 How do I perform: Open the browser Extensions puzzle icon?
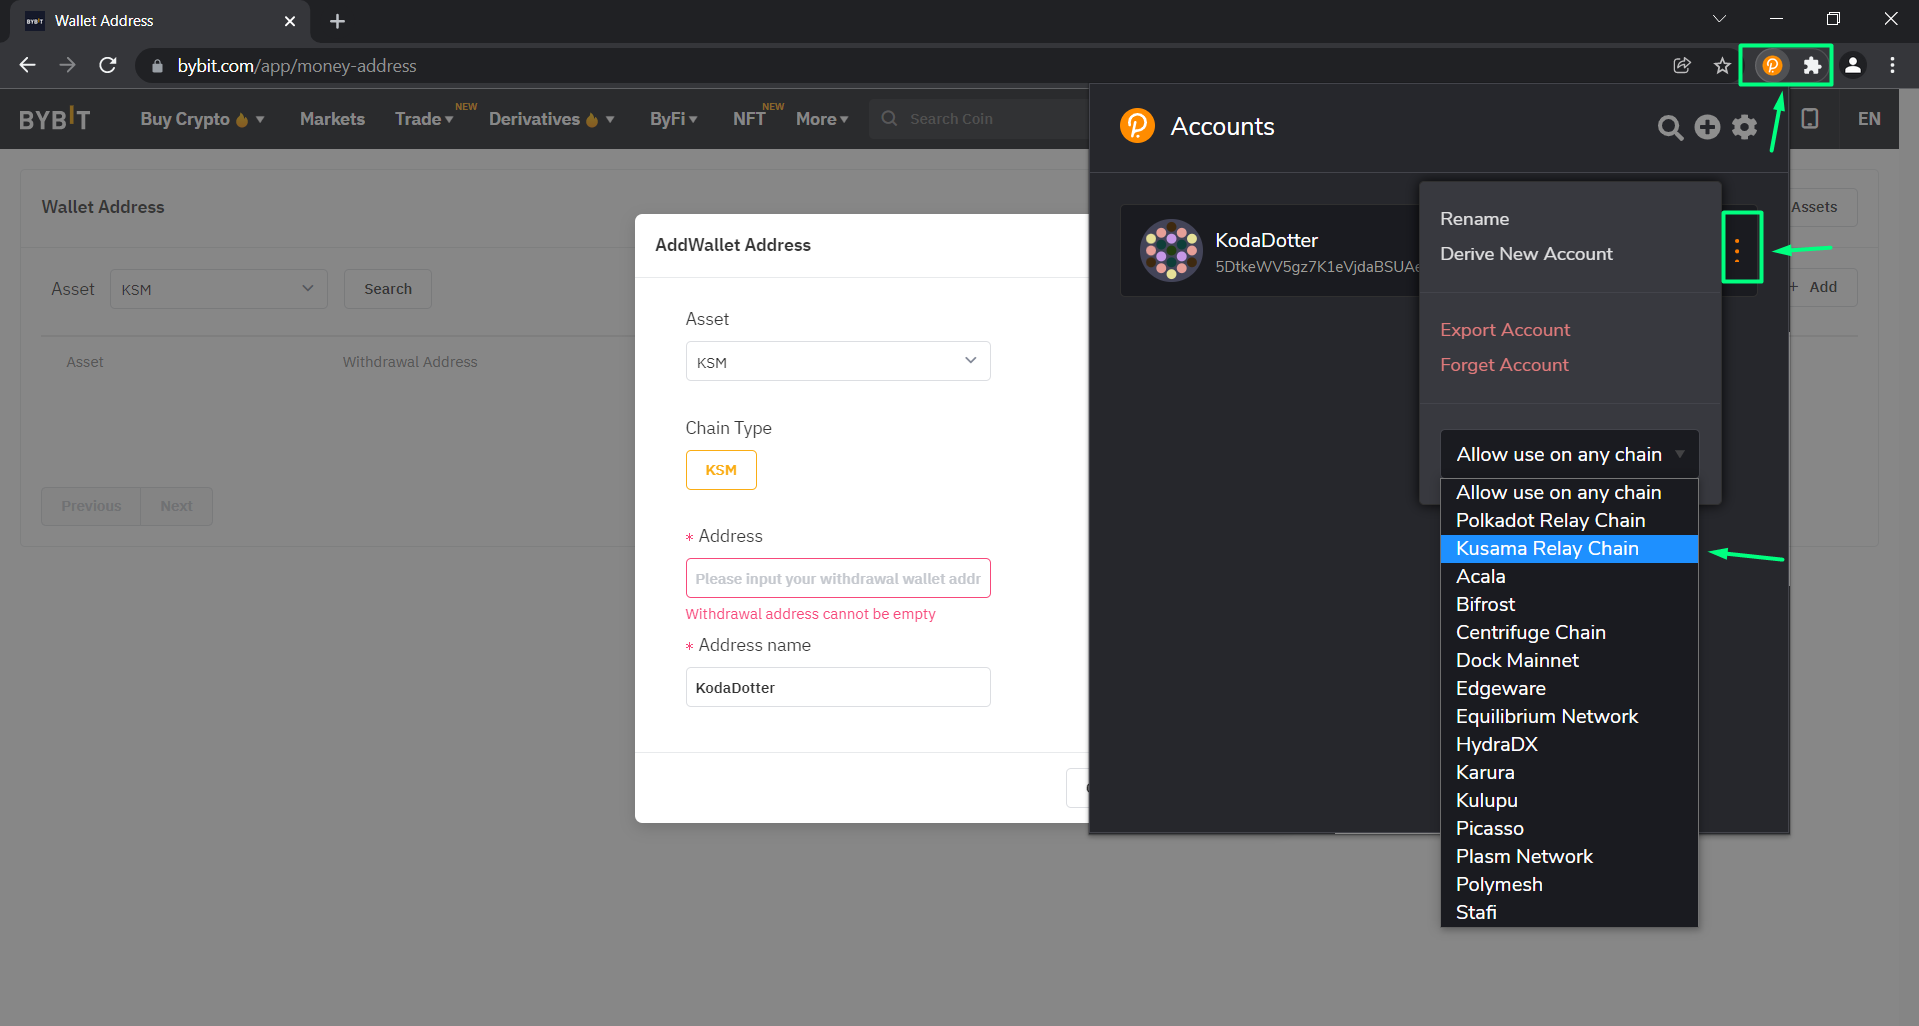pyautogui.click(x=1811, y=66)
